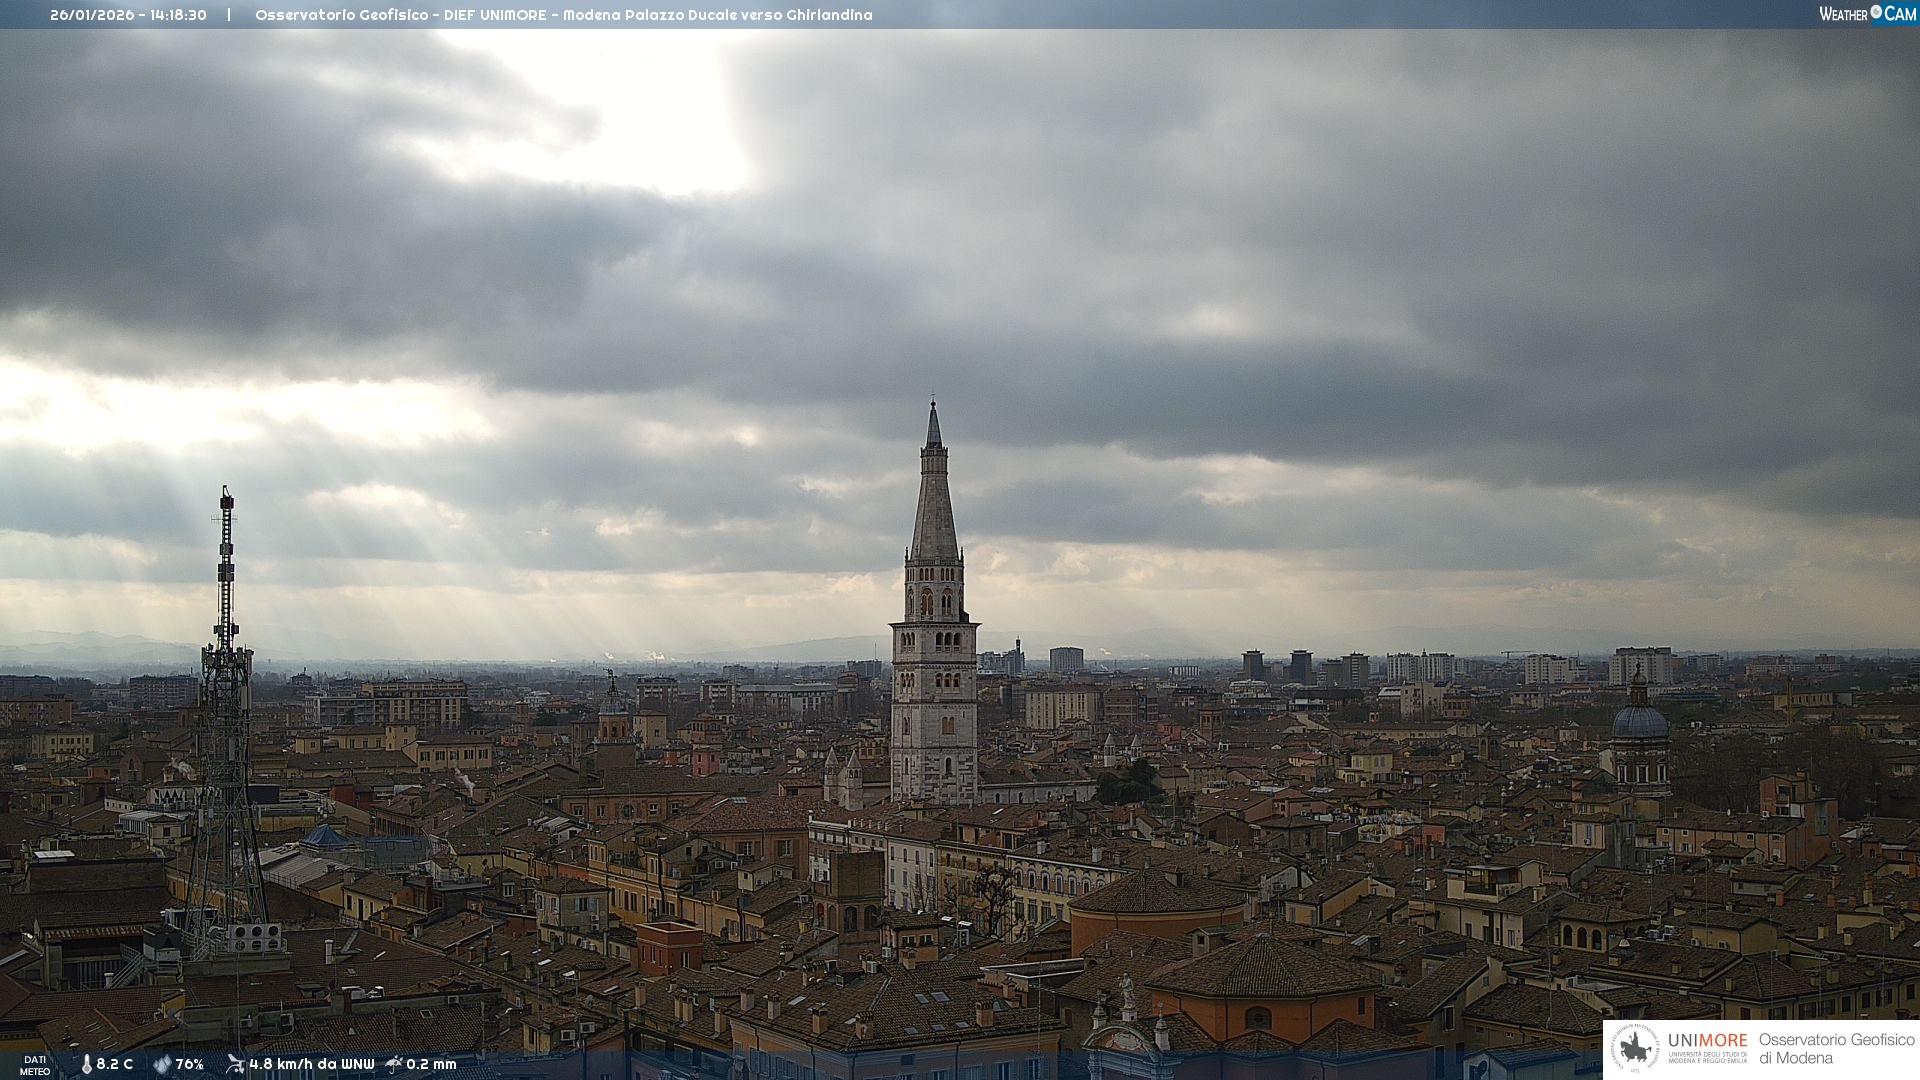
Task: Click the DATI METEO label
Action: pos(35,1065)
